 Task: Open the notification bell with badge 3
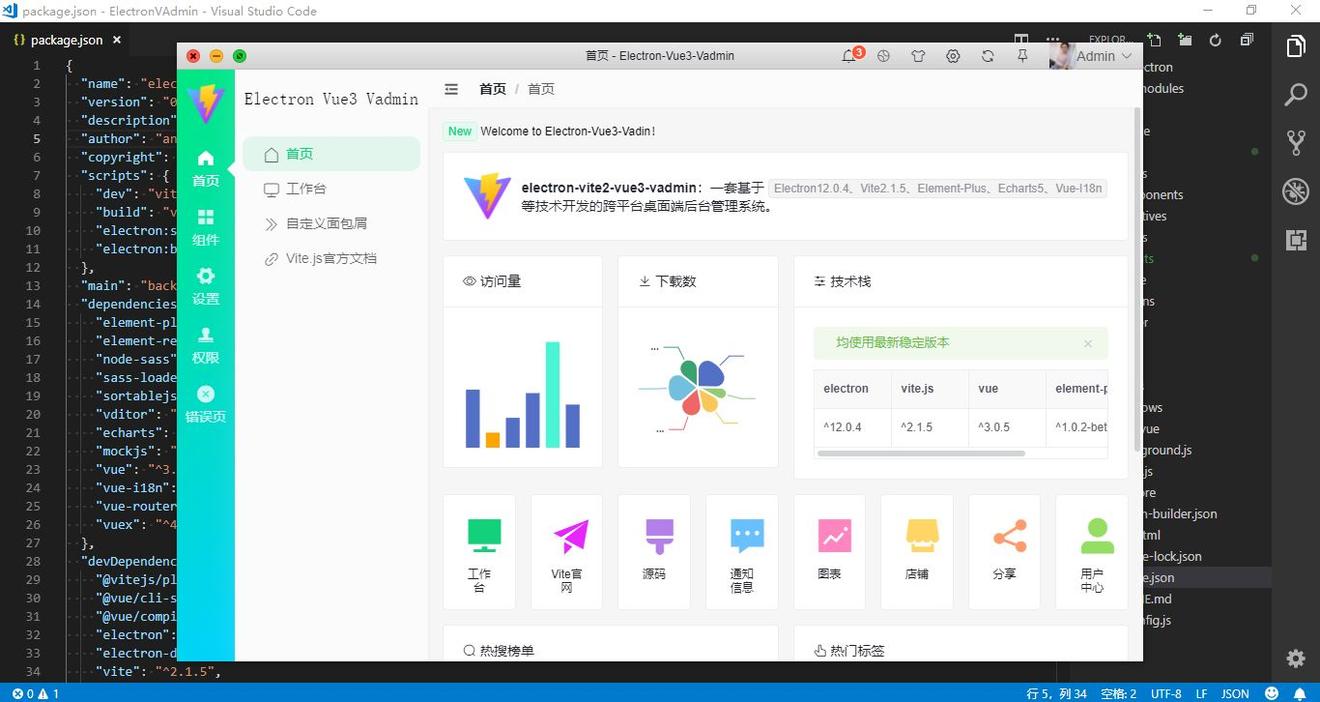pos(849,56)
